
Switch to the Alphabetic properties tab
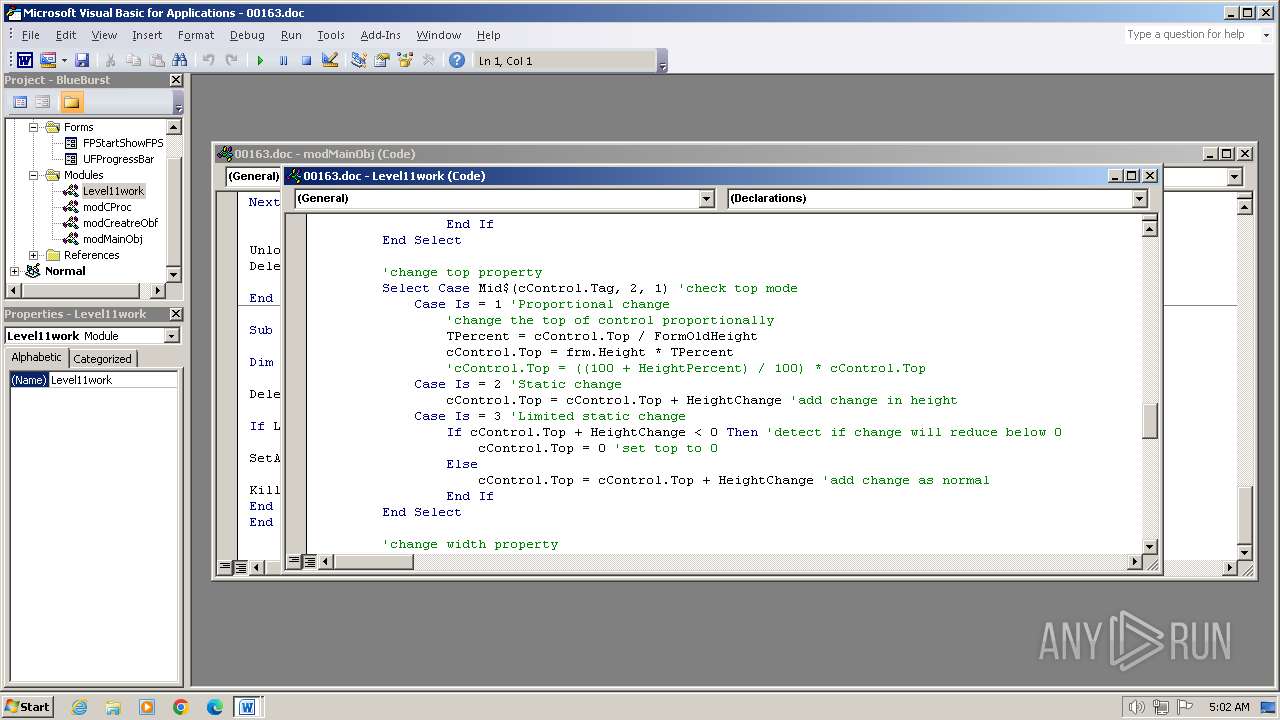(x=37, y=358)
